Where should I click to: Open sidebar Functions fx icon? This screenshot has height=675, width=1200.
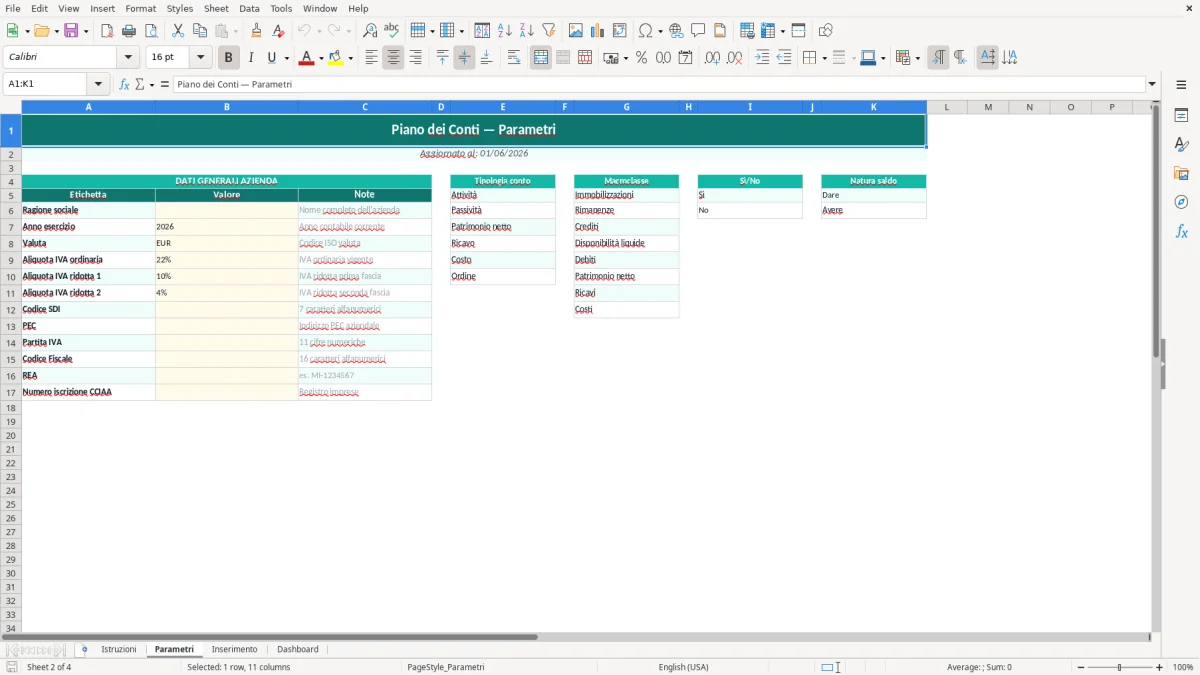1181,231
